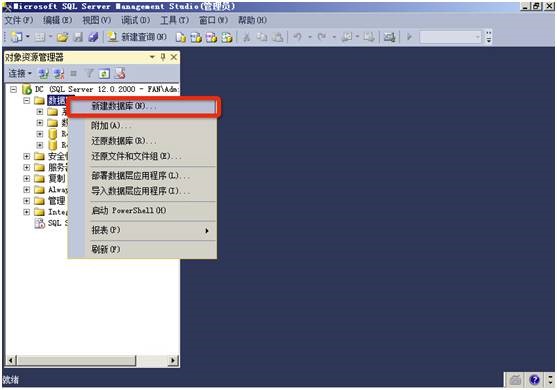Open the 连接 (Connect) dropdown in Object Explorer

(20, 74)
